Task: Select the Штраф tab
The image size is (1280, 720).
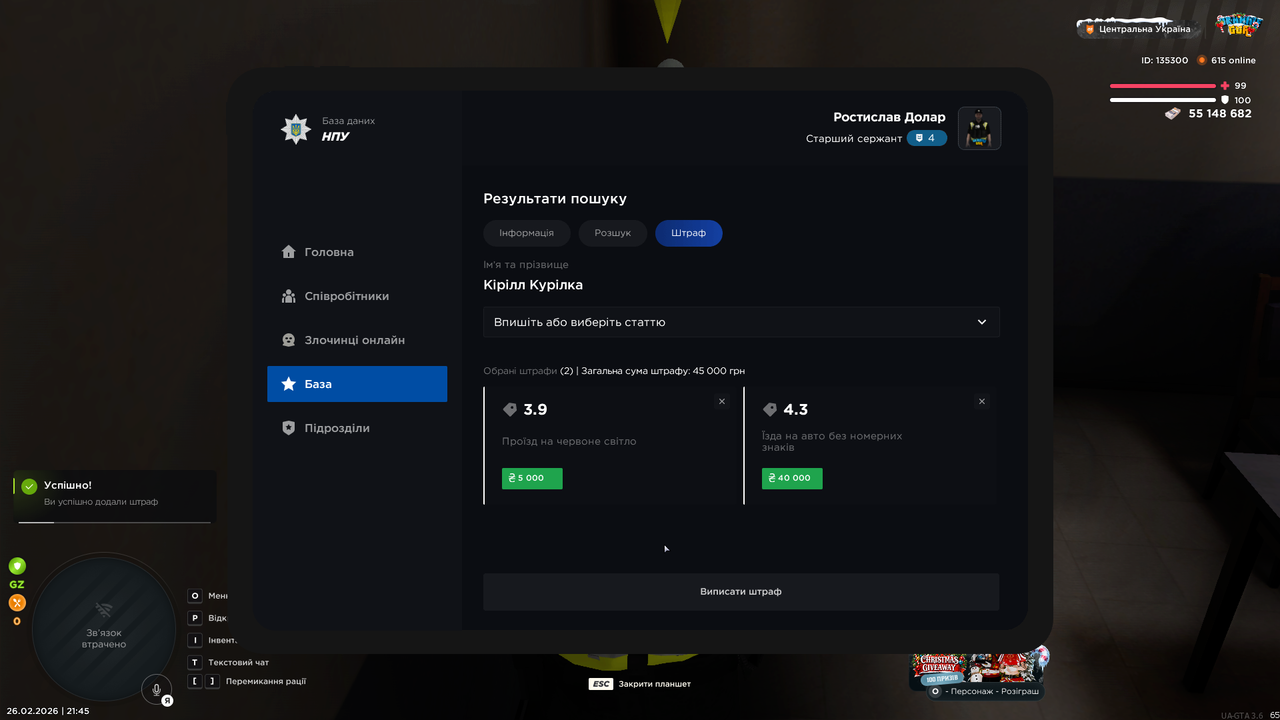Action: pos(689,233)
